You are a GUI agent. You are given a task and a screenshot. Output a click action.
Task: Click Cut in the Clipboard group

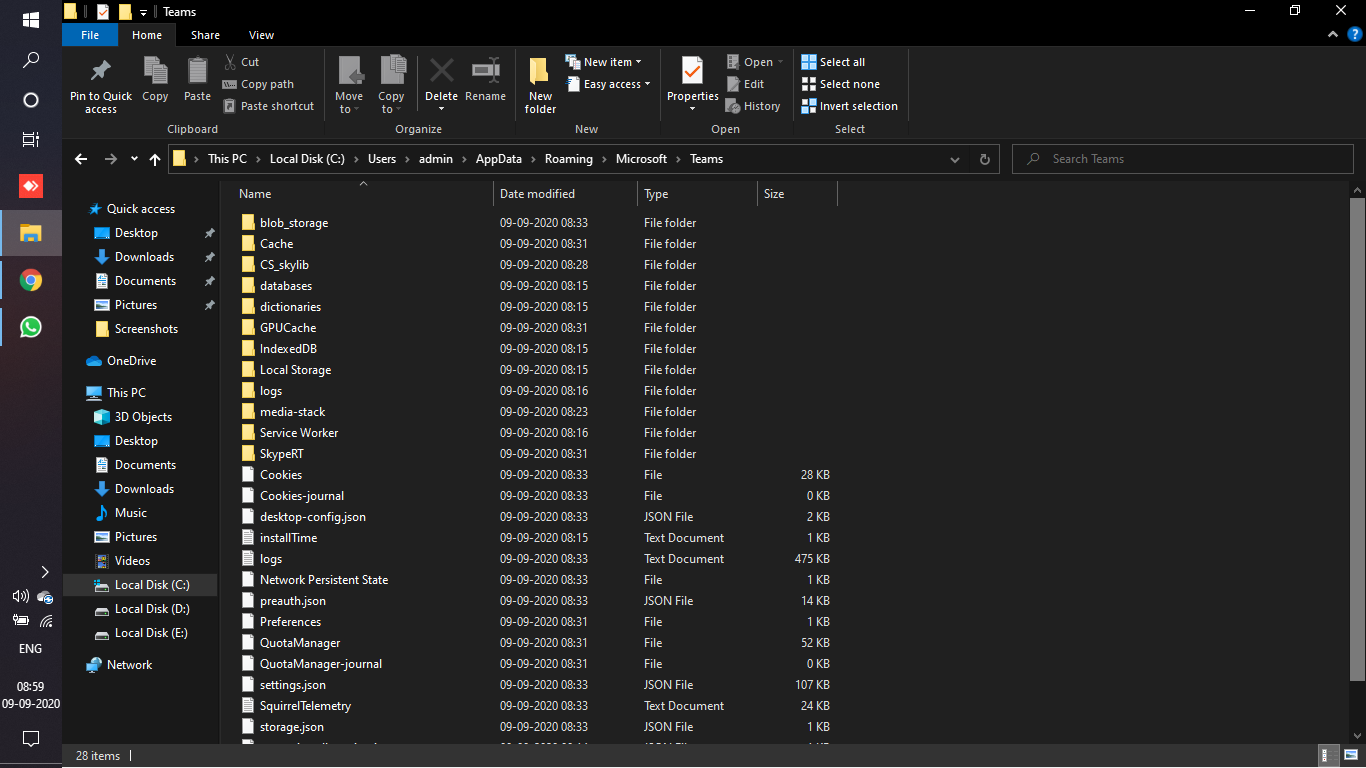coord(241,62)
